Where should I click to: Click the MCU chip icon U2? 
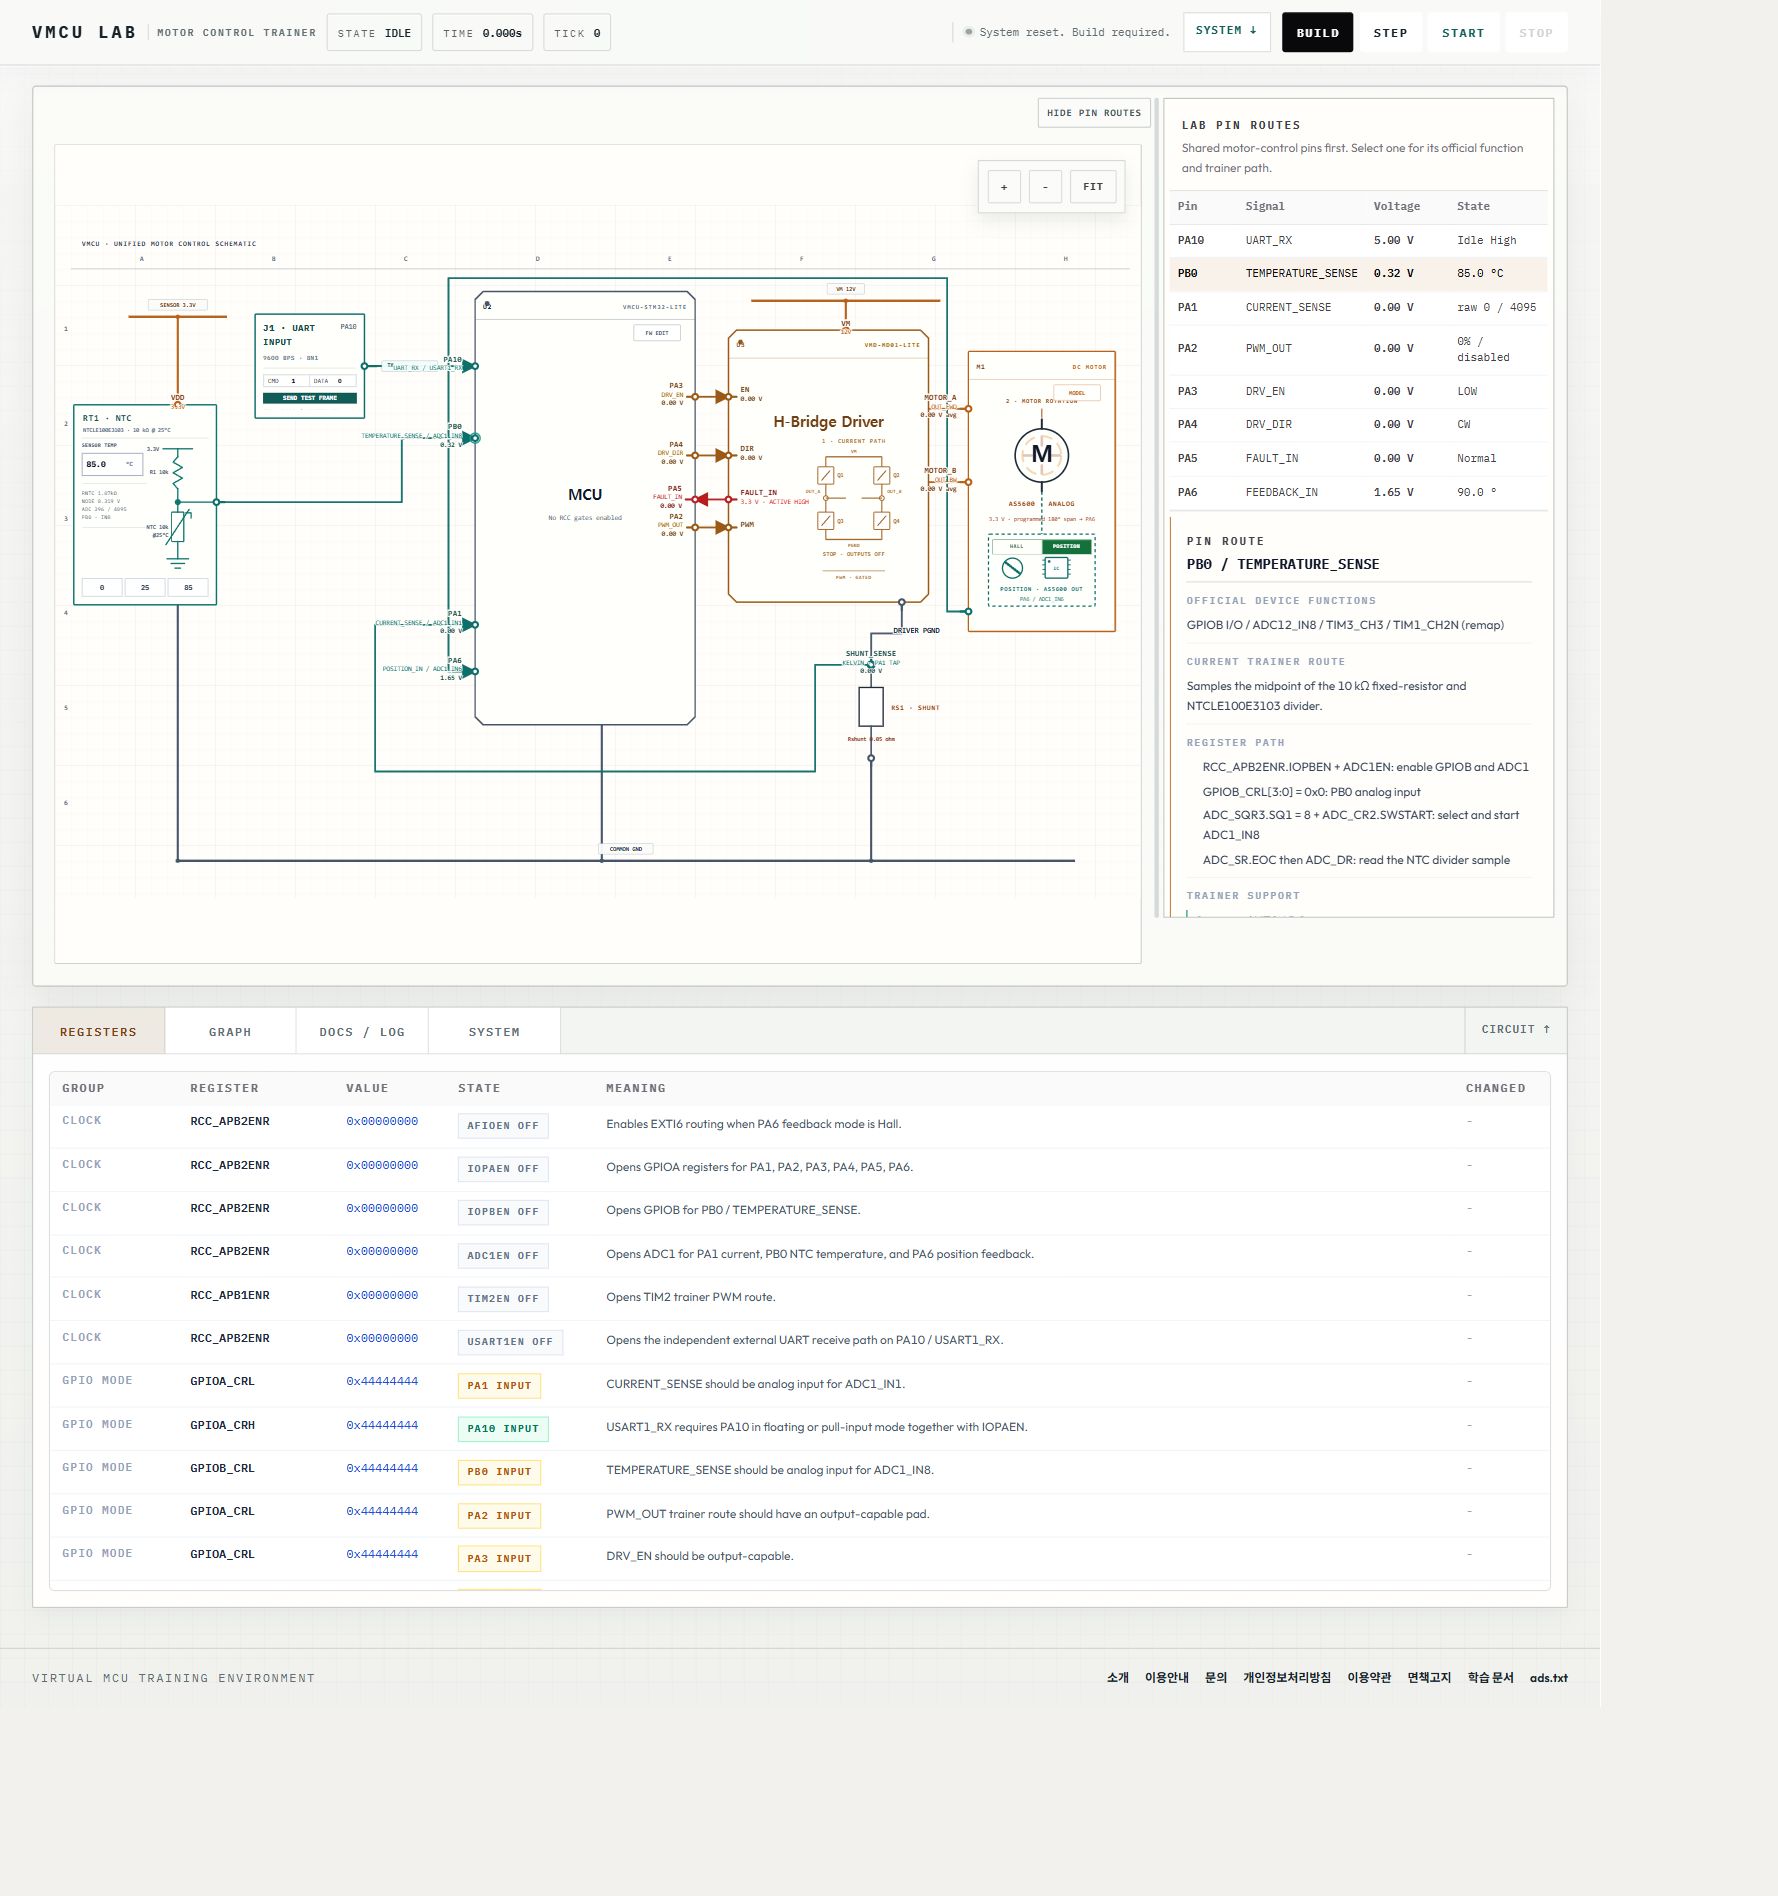point(487,305)
